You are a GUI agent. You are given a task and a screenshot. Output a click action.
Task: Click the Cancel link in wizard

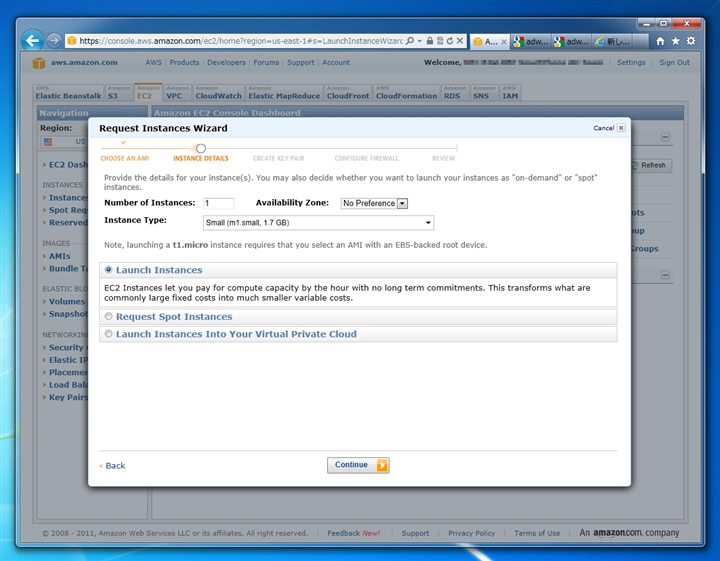(x=603, y=128)
